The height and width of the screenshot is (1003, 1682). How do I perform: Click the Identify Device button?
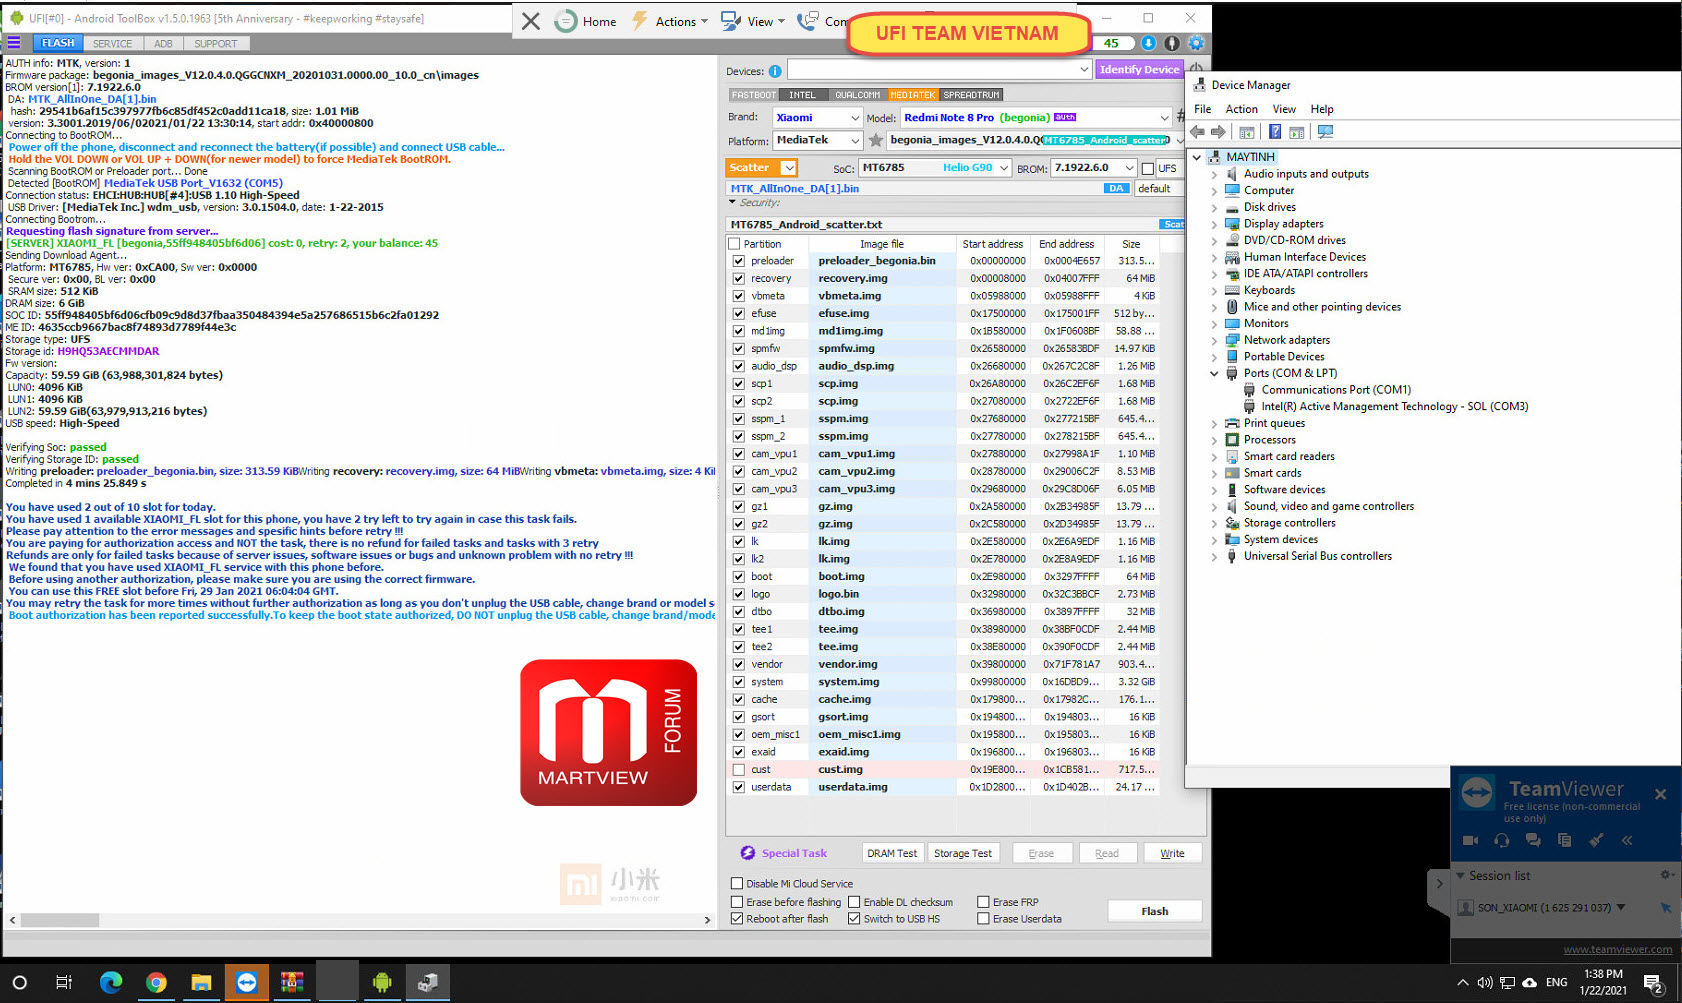(x=1139, y=70)
